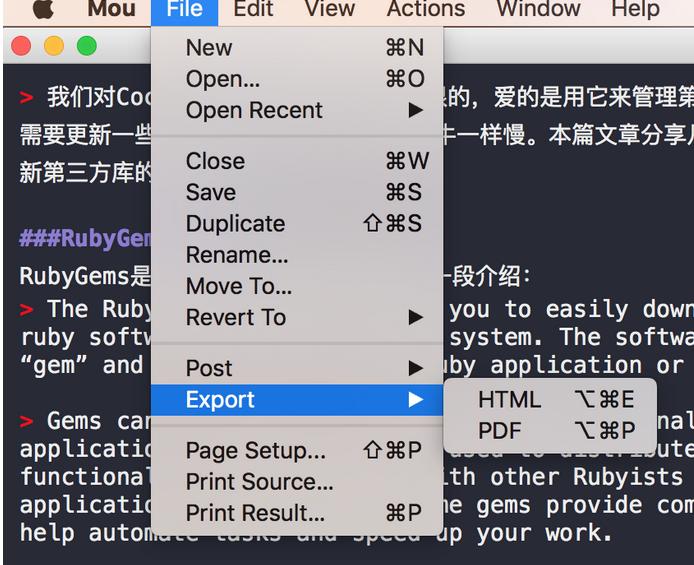Image resolution: width=694 pixels, height=565 pixels.
Task: Open the Actions menu
Action: point(426,9)
